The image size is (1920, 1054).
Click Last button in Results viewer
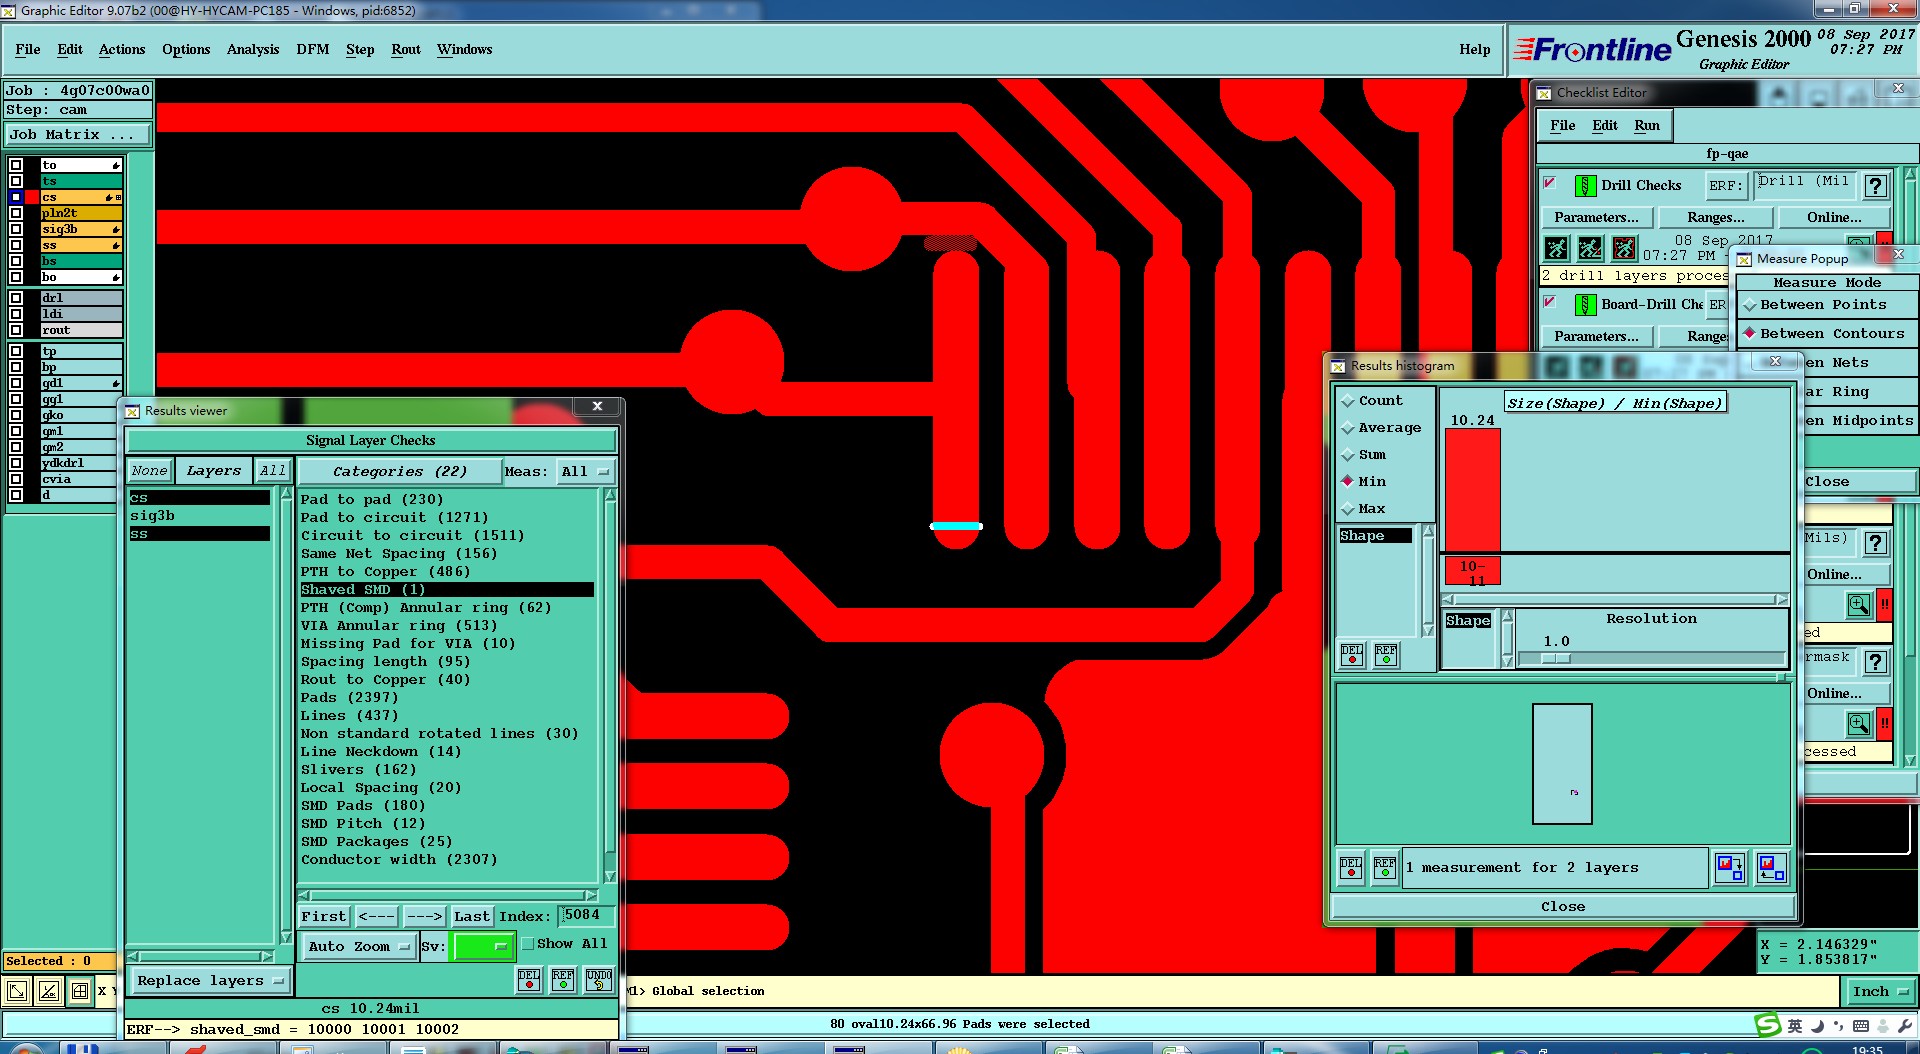(472, 916)
